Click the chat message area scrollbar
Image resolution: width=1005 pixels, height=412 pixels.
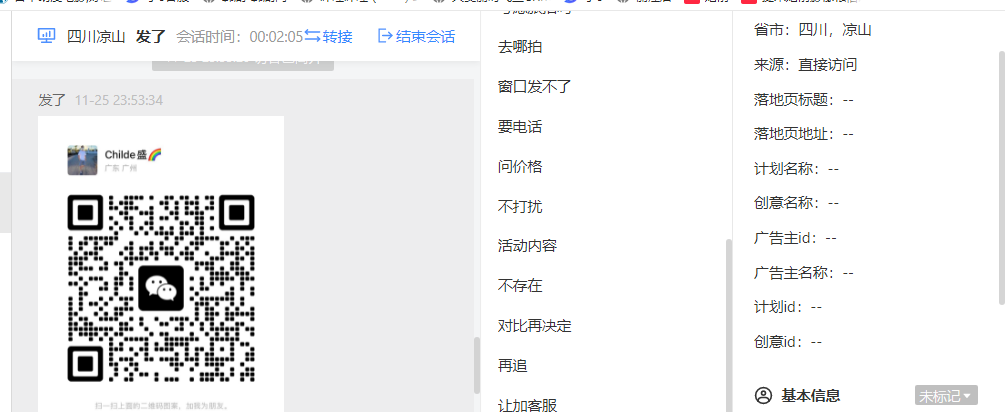(476, 365)
